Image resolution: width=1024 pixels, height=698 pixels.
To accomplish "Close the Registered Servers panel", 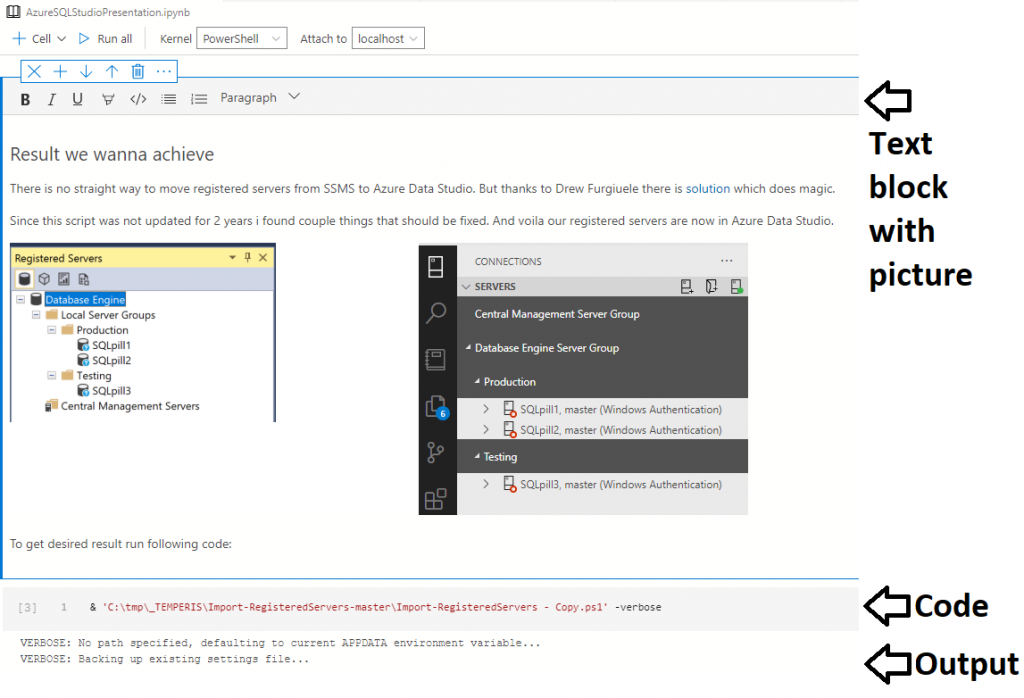I will 263,257.
